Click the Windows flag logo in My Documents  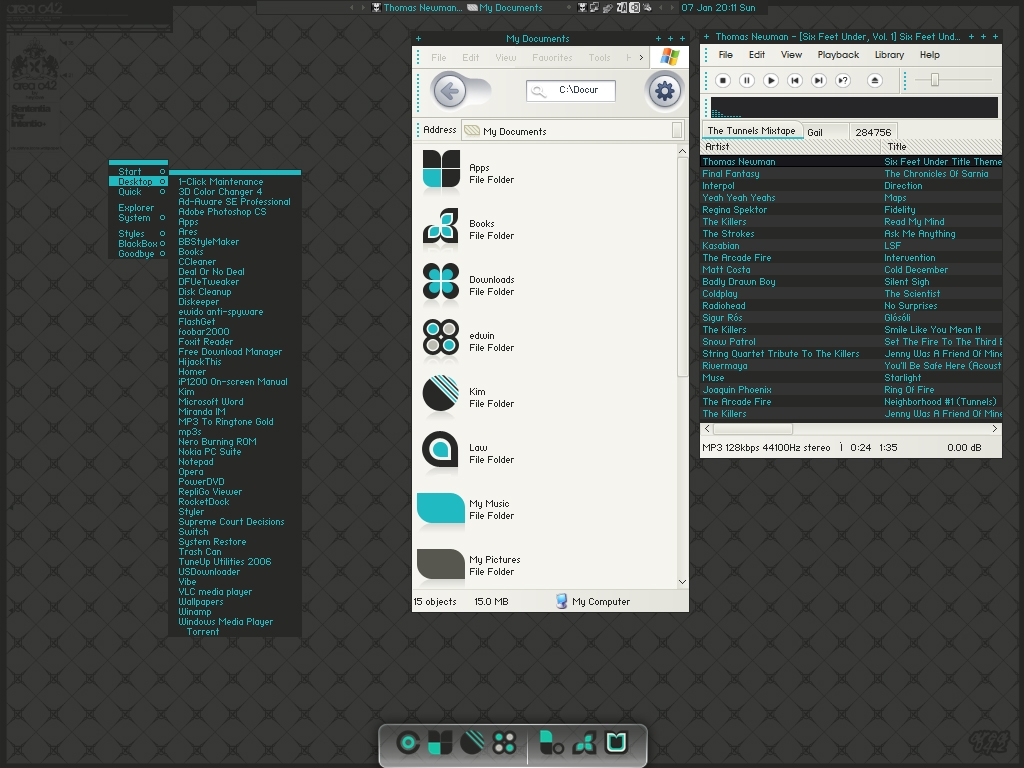coord(669,57)
